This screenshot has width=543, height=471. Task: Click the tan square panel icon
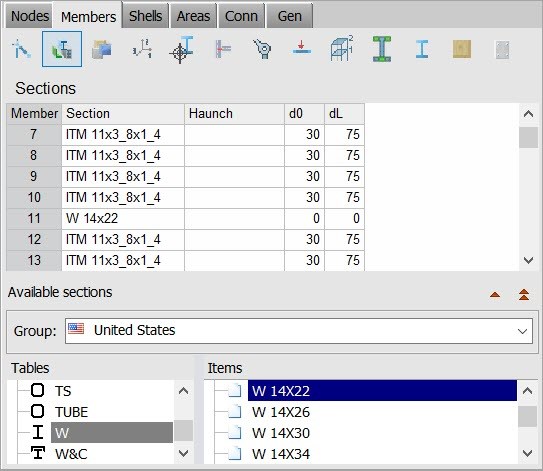(462, 49)
